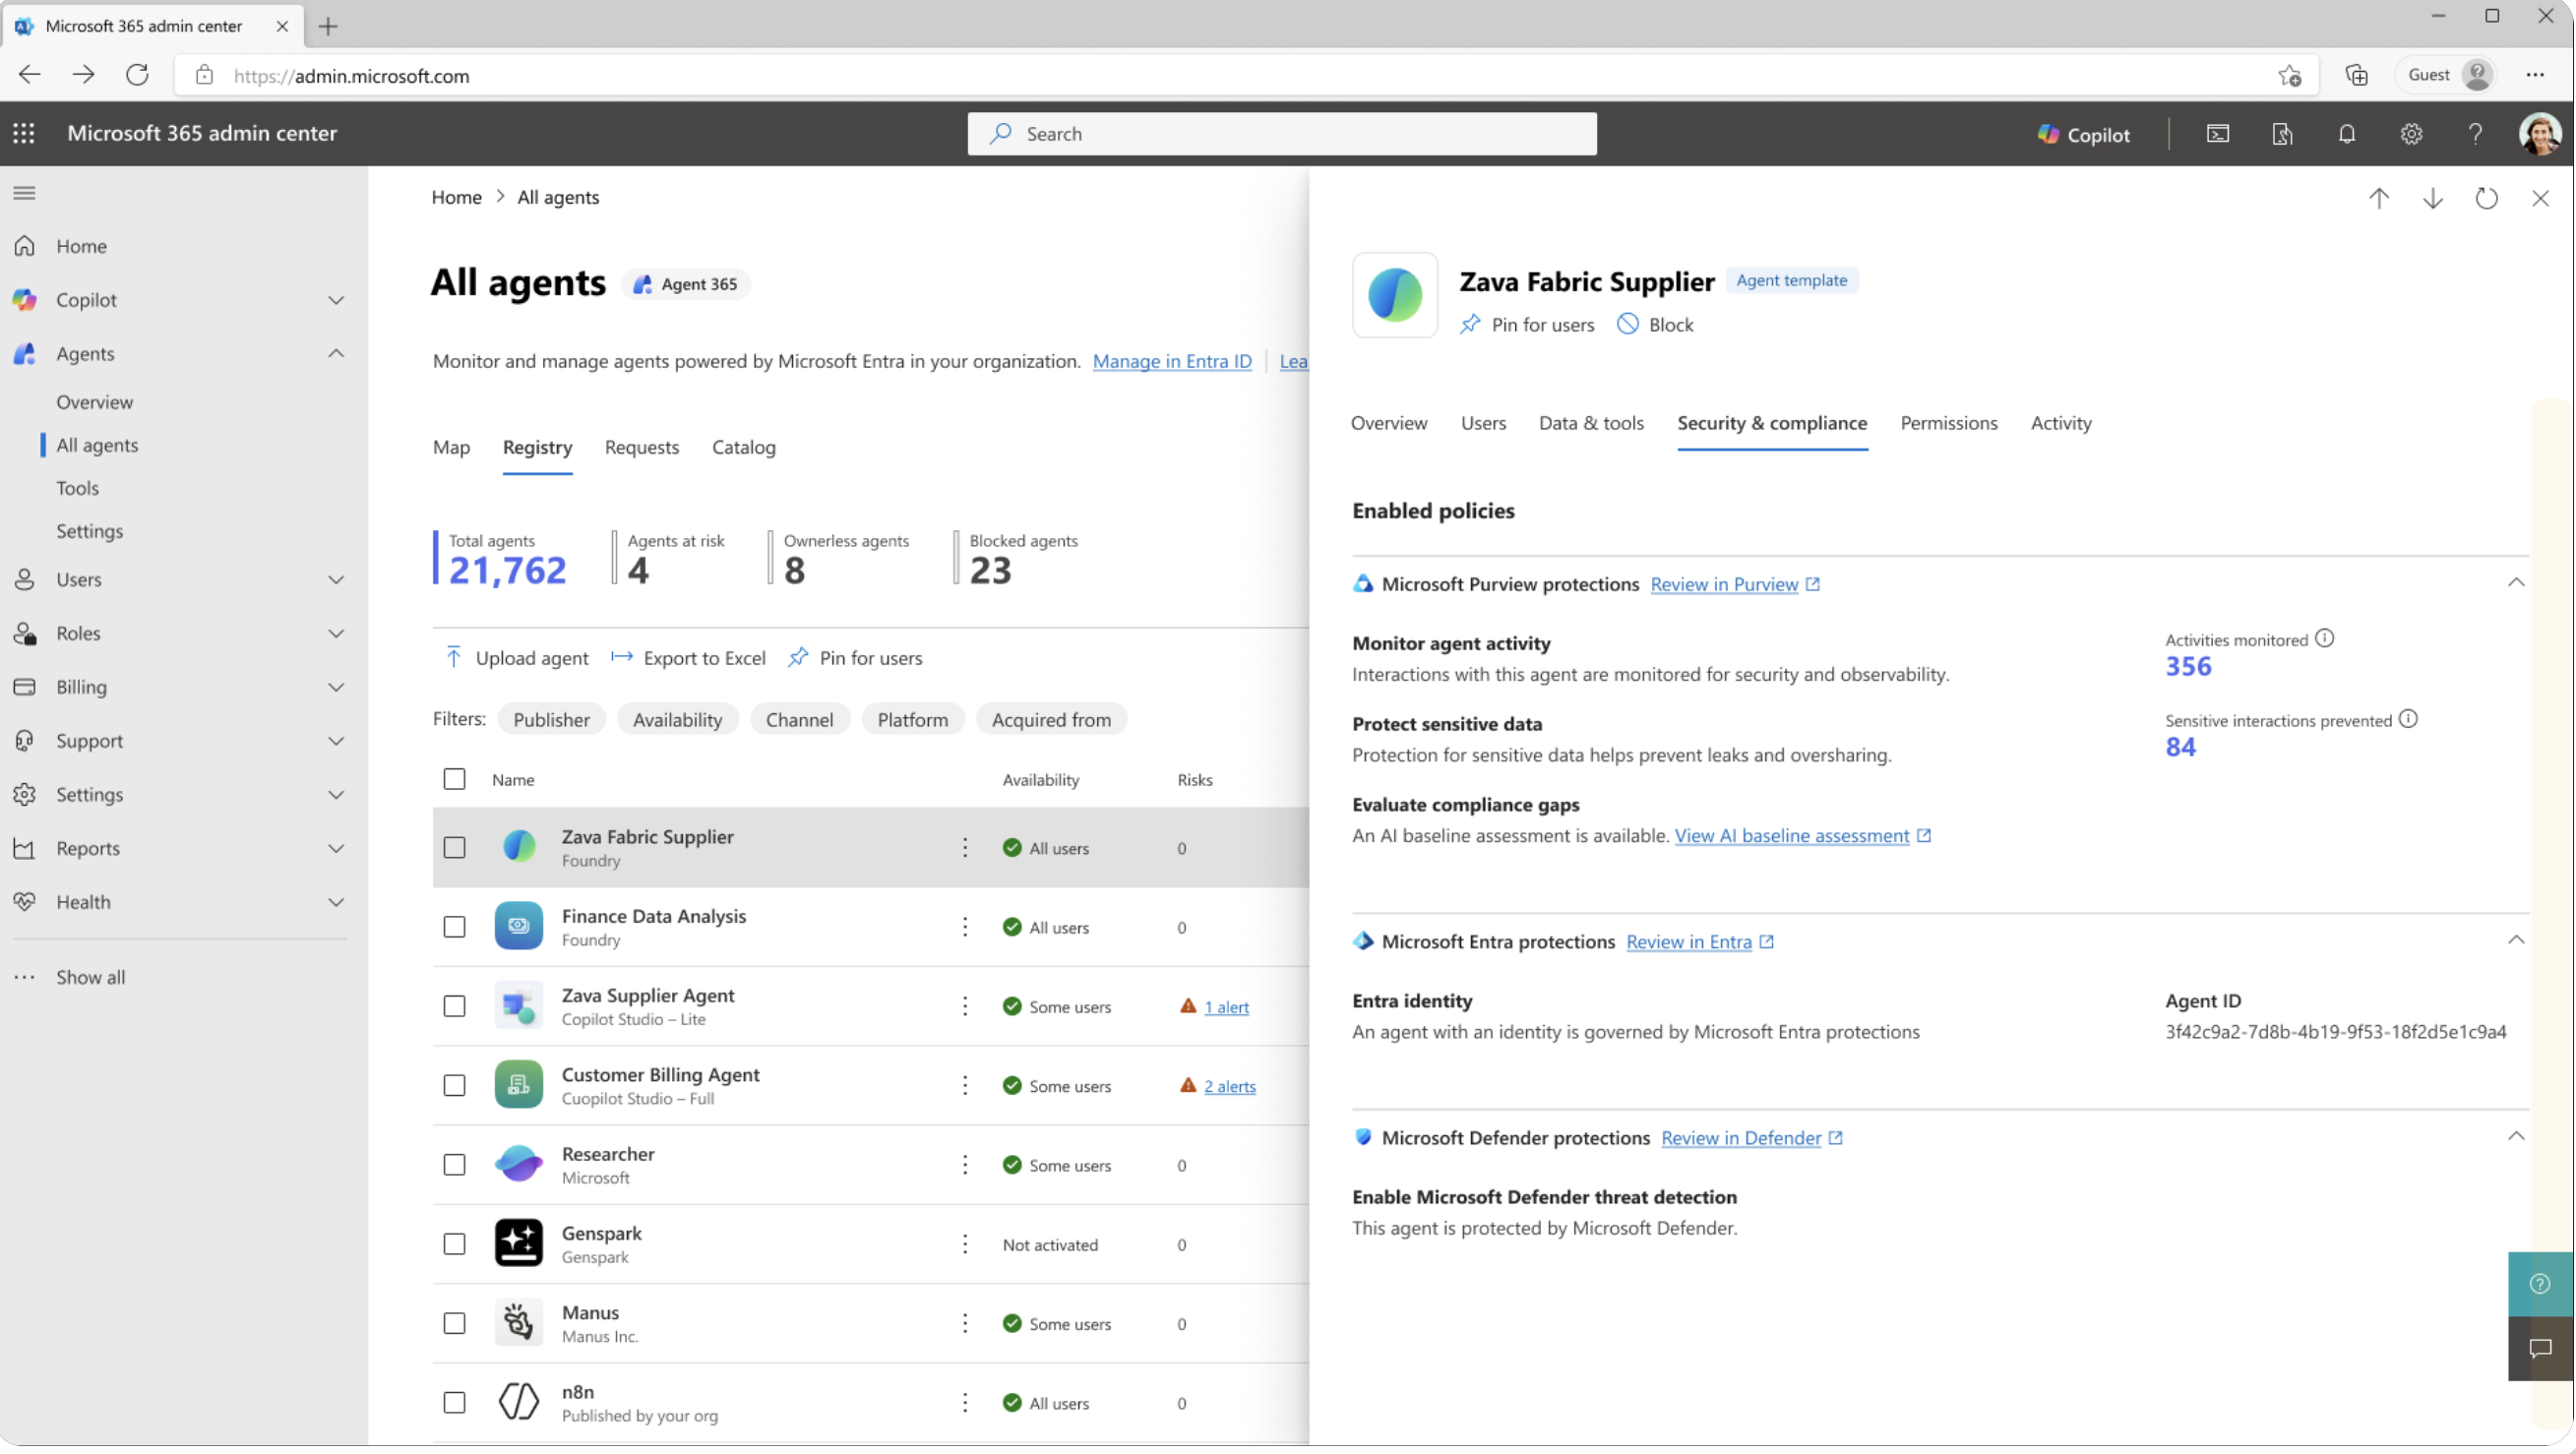Image resolution: width=2576 pixels, height=1454 pixels.
Task: Refresh the agent details panel
Action: tap(2487, 198)
